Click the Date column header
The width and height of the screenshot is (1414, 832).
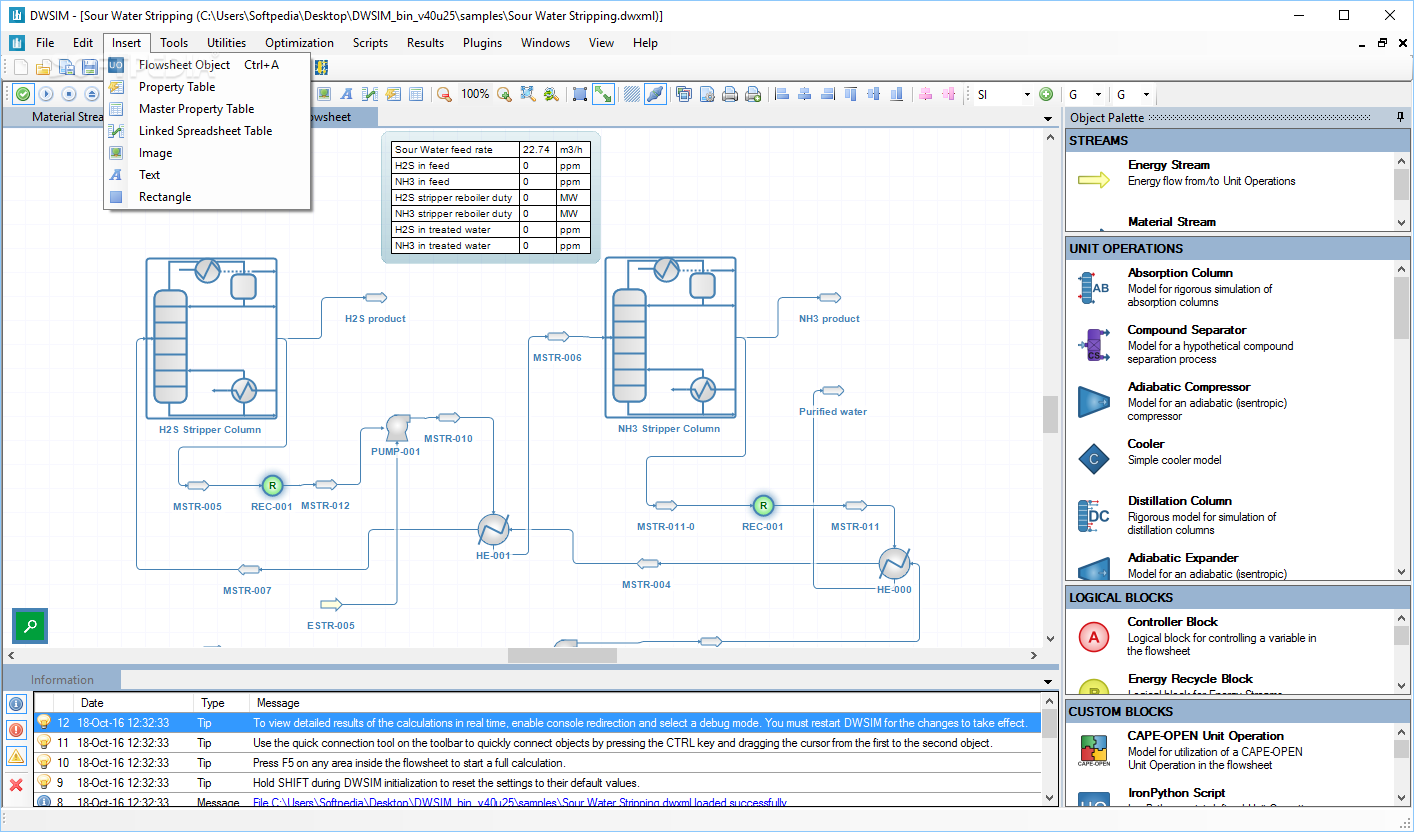135,703
